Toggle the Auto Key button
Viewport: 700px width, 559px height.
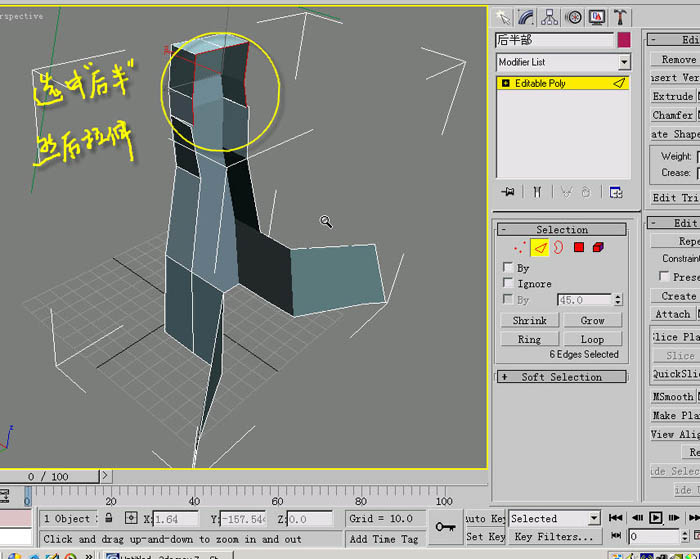point(485,518)
